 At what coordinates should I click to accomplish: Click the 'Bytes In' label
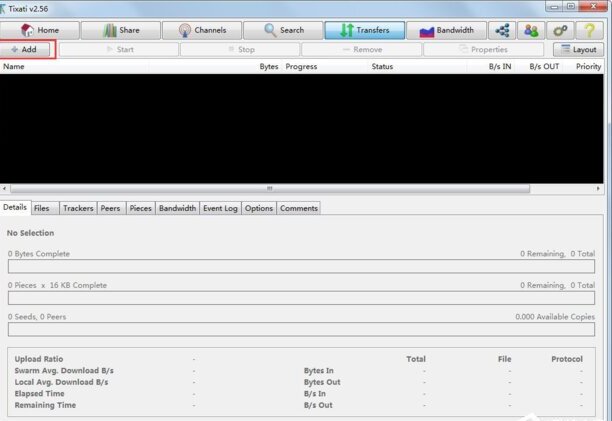pyautogui.click(x=318, y=371)
